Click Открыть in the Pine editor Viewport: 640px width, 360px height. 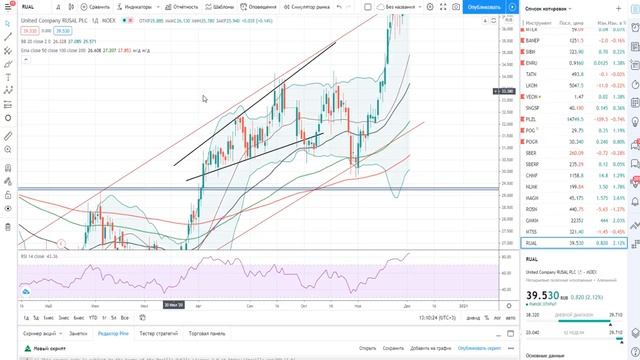coord(367,348)
